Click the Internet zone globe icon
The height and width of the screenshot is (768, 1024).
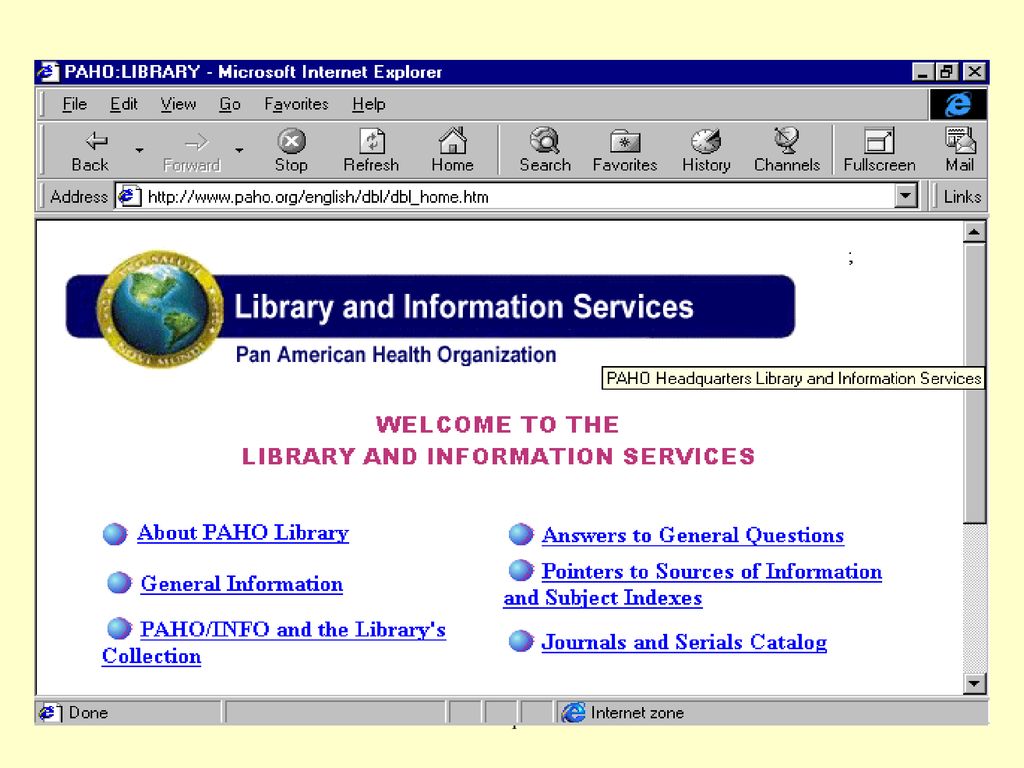pos(573,712)
